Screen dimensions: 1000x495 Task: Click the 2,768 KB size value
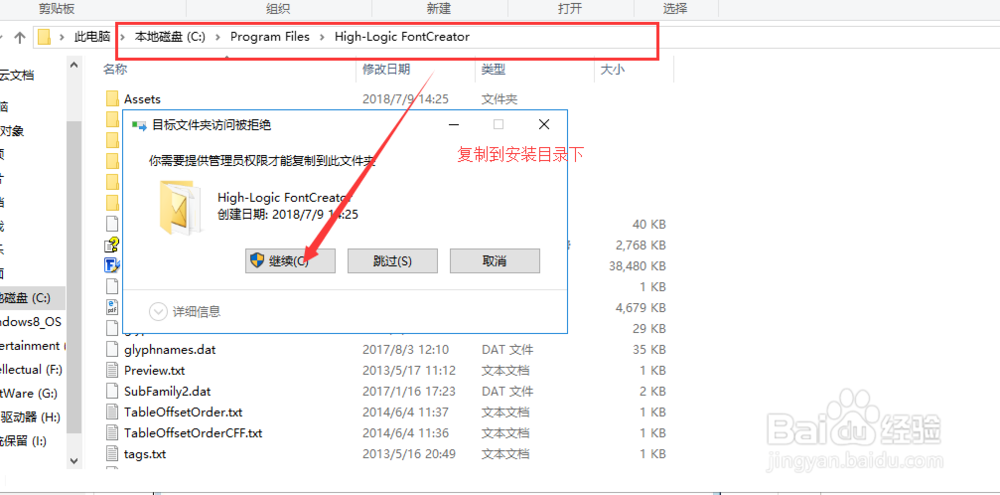pos(641,245)
